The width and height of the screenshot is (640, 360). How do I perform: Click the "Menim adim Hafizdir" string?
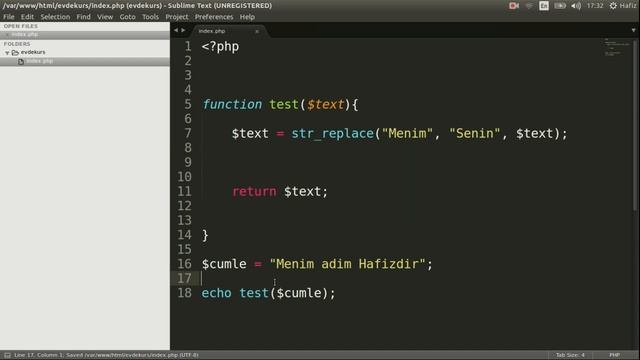point(347,264)
